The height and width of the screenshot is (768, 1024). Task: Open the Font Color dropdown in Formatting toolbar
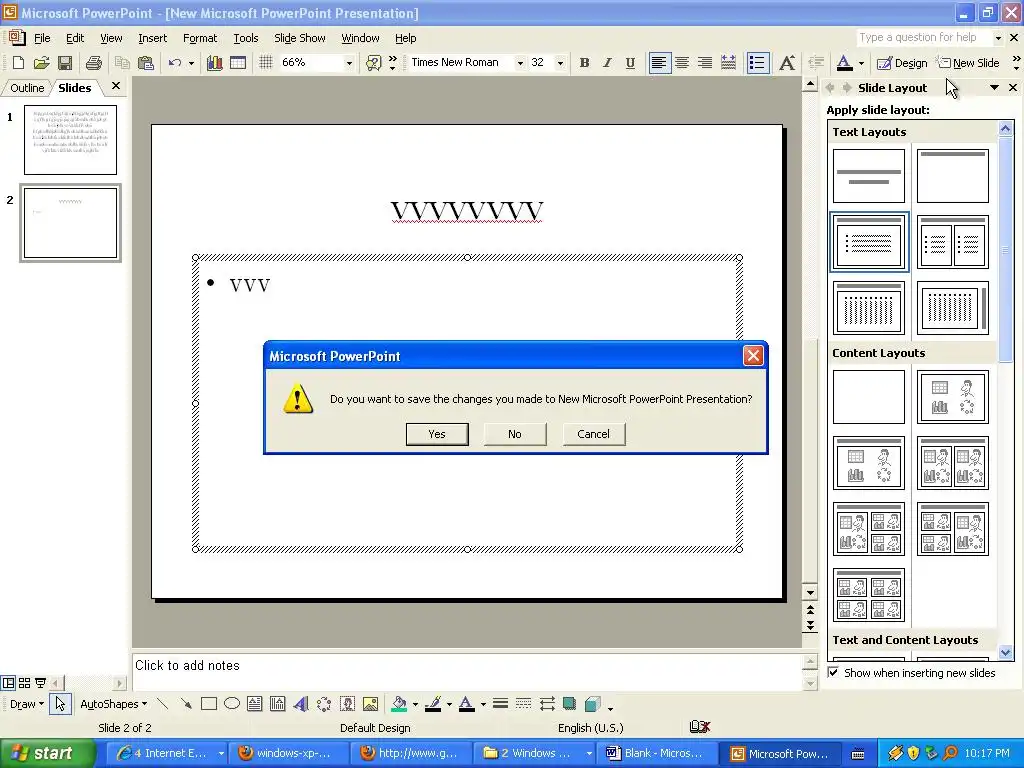[861, 63]
